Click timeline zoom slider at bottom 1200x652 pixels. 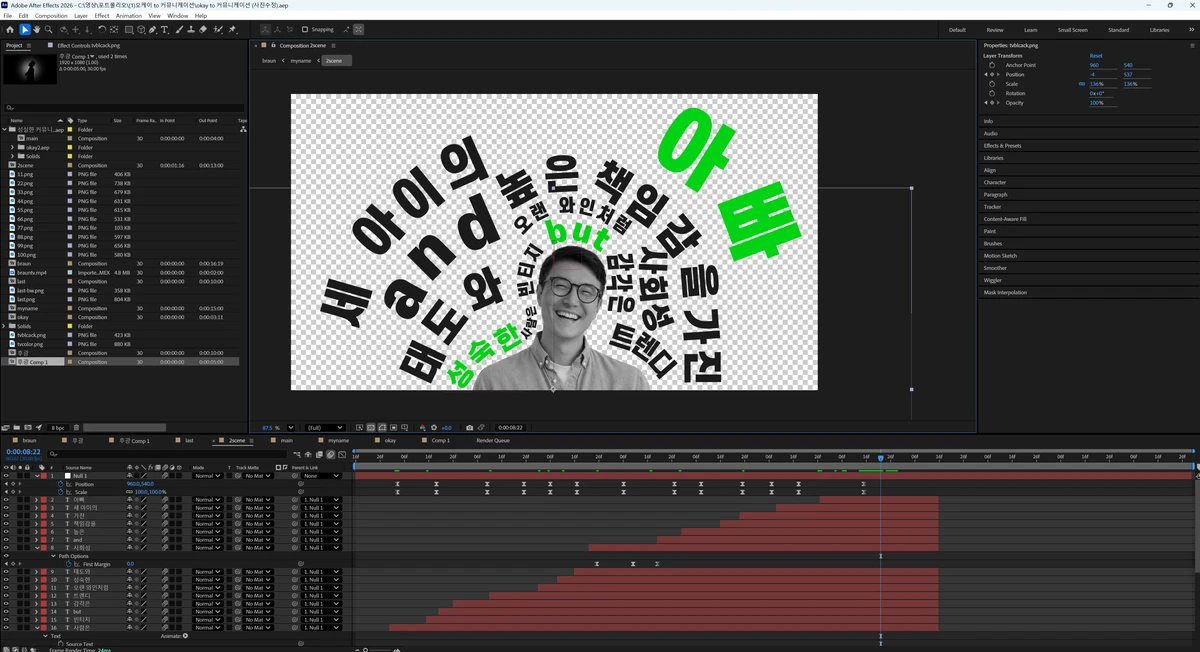[x=367, y=649]
